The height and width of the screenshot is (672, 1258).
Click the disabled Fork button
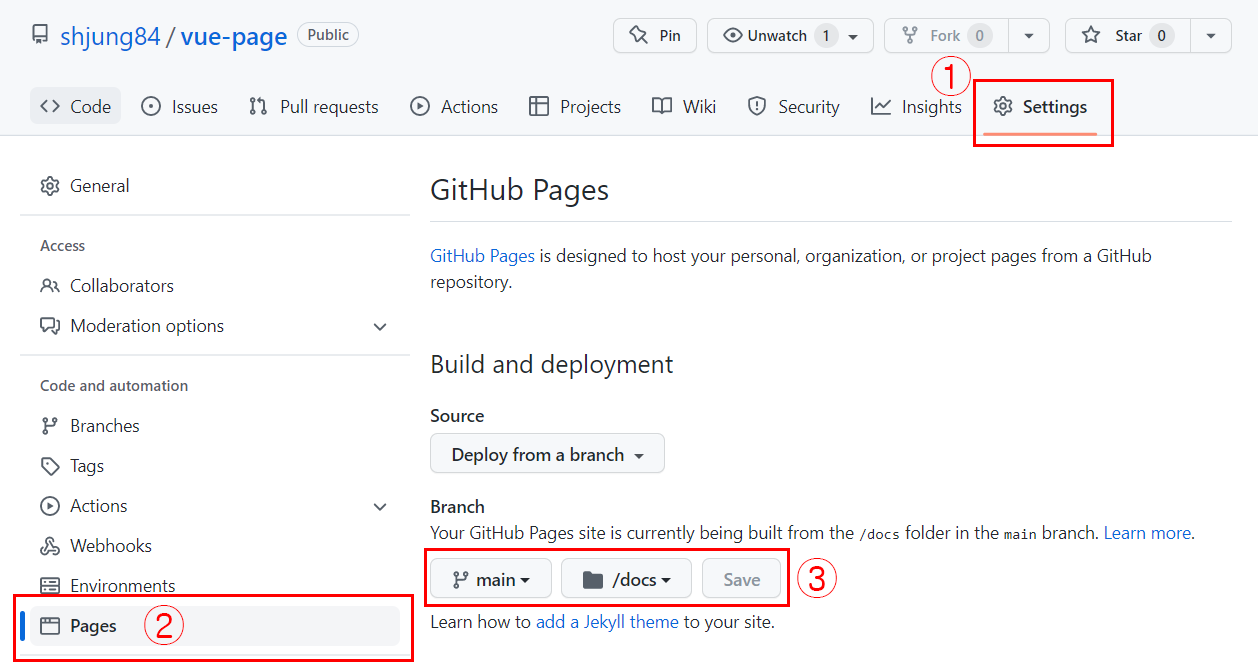click(x=946, y=35)
